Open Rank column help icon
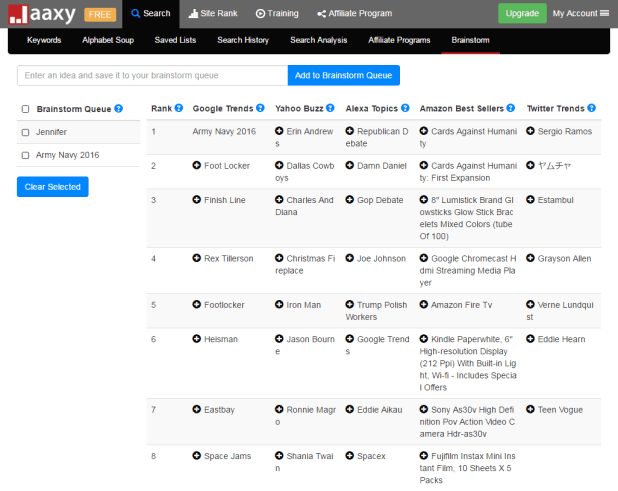The image size is (618, 491). click(179, 108)
